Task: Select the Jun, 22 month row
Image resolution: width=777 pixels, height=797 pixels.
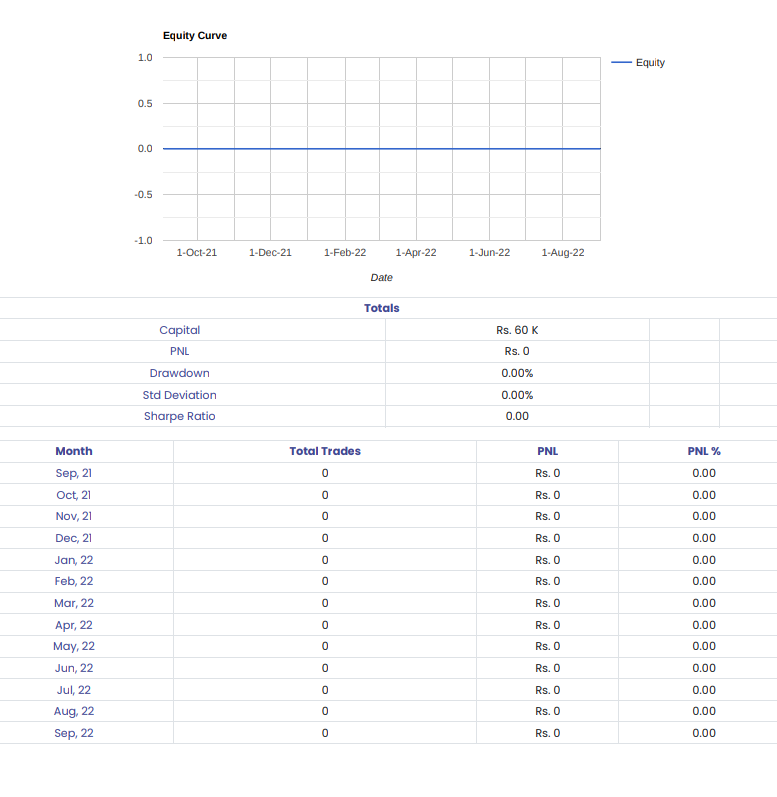Action: [x=388, y=668]
